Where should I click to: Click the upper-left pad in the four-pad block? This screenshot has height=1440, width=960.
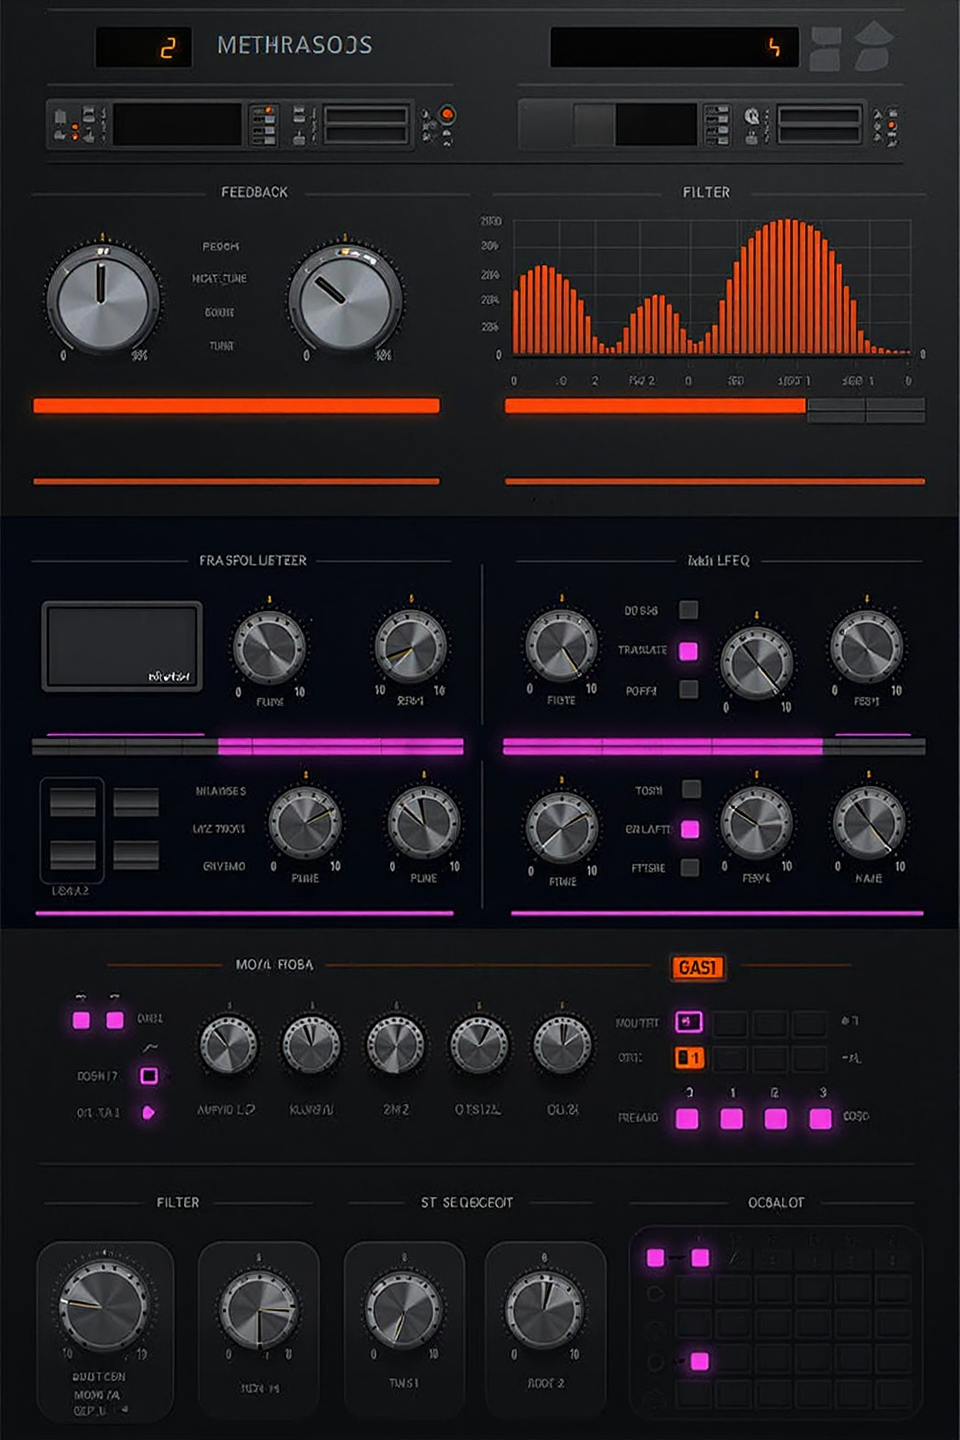tap(73, 802)
